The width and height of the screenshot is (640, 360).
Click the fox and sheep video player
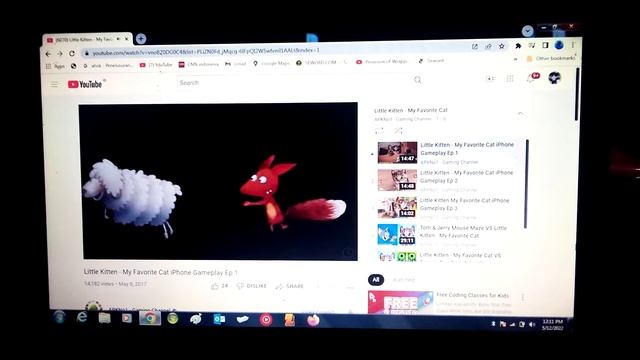tap(218, 181)
